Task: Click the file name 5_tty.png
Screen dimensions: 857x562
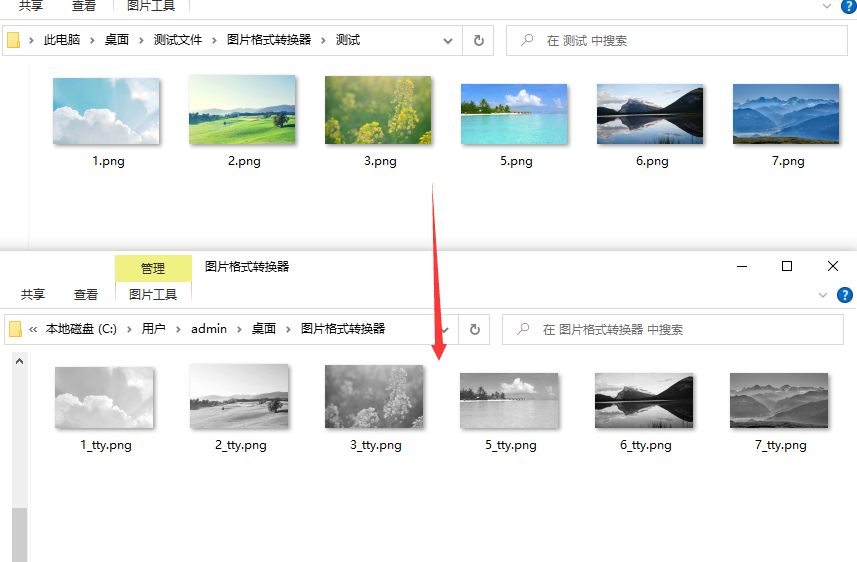Action: point(511,445)
